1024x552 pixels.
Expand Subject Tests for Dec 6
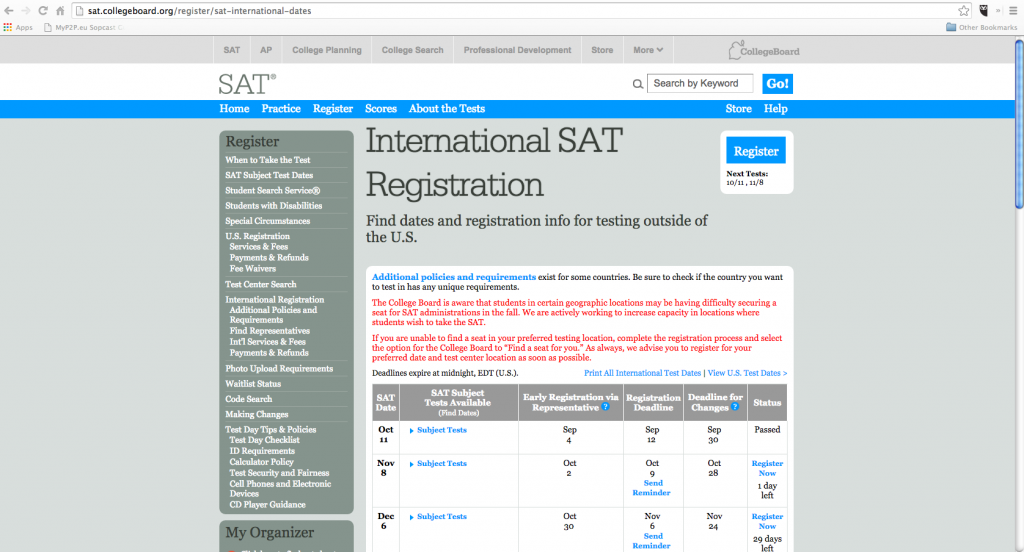tap(438, 516)
